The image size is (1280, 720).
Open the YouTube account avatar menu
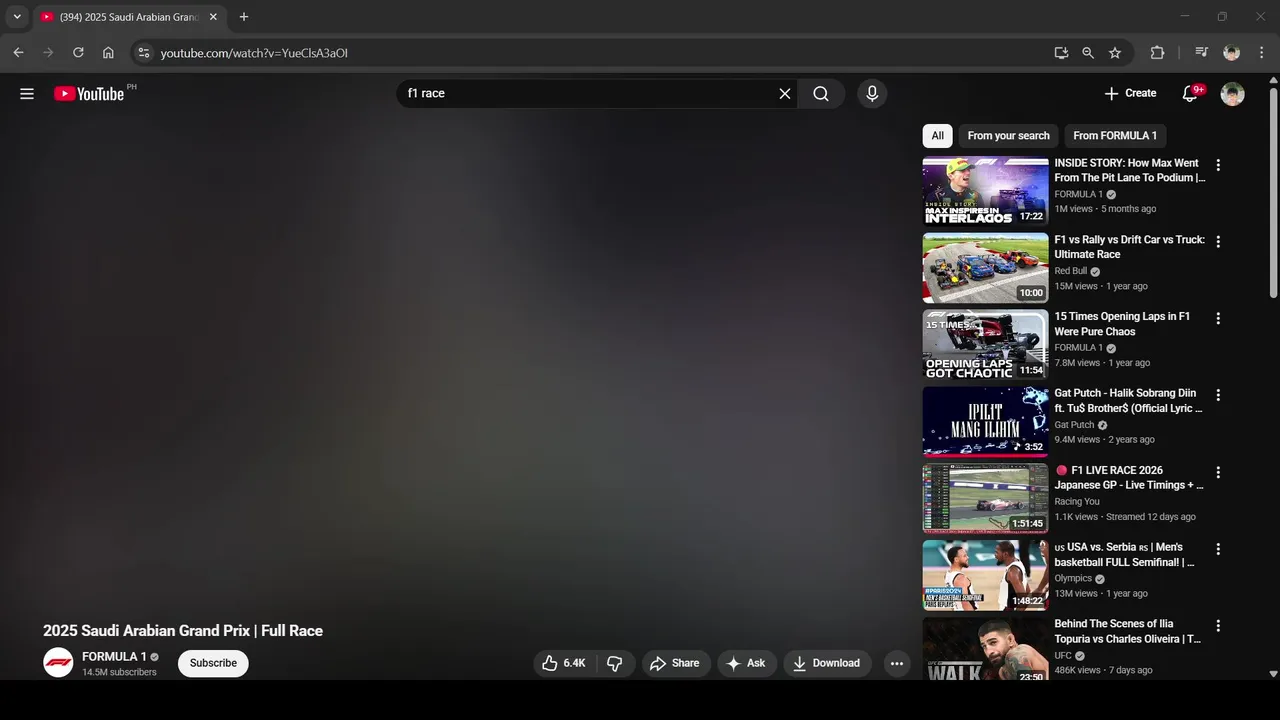tap(1233, 93)
